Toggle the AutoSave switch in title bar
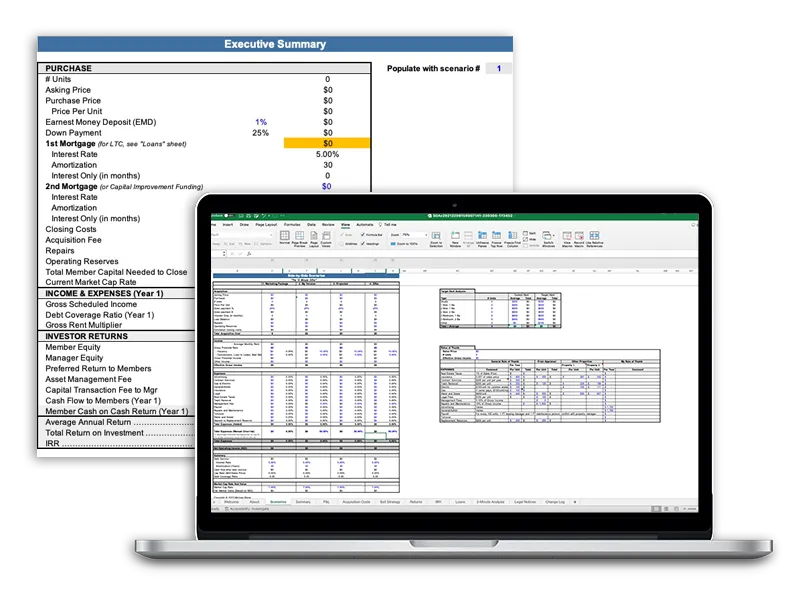The height and width of the screenshot is (600, 806). [229, 215]
